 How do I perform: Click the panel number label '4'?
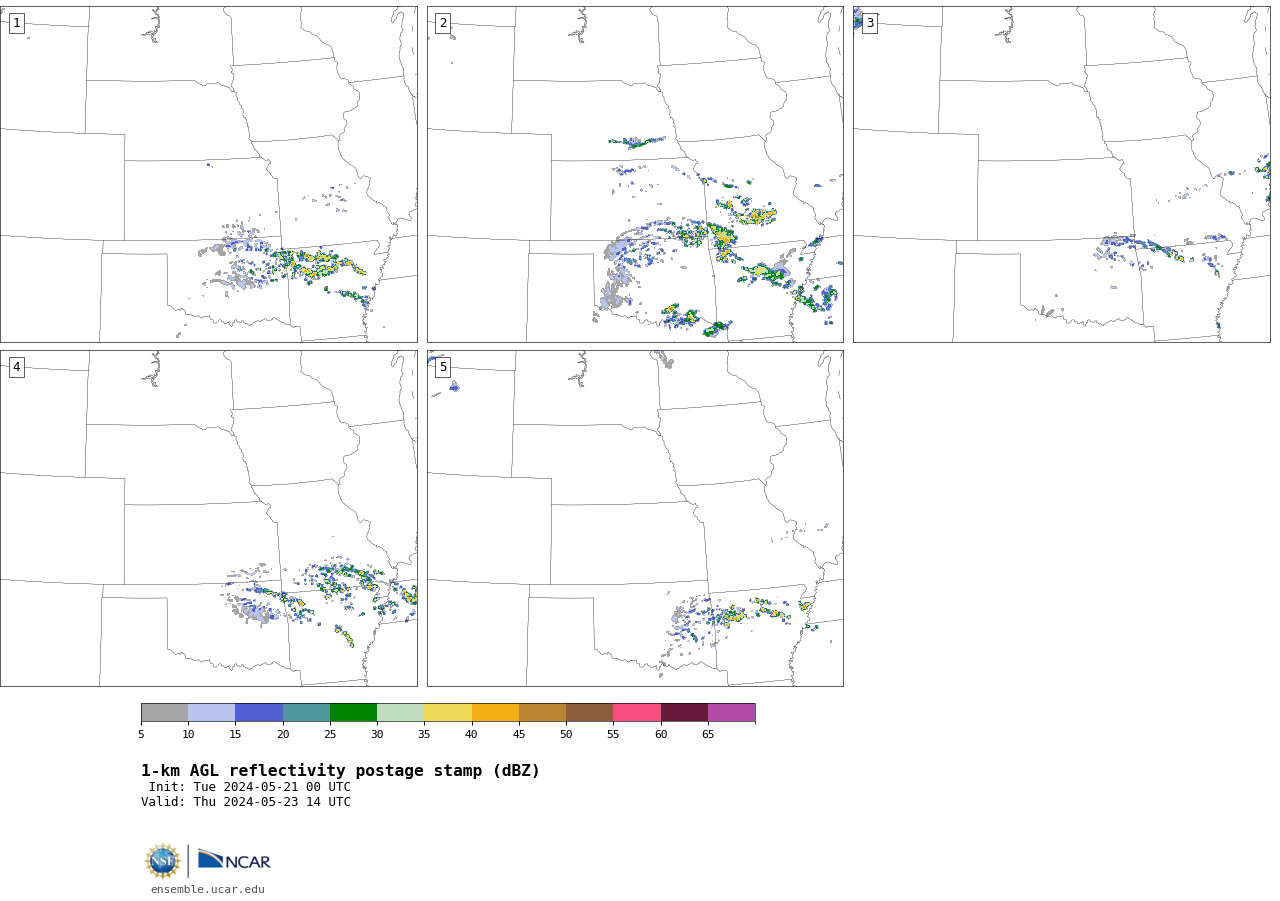click(16, 367)
